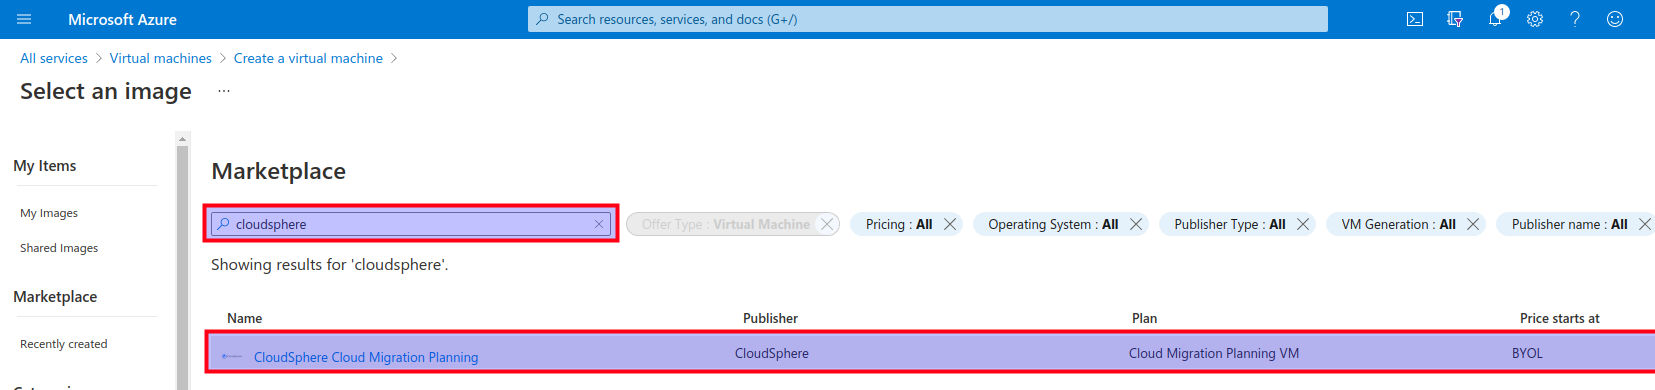Open Directories and subscriptions filter icon

coord(1455,19)
